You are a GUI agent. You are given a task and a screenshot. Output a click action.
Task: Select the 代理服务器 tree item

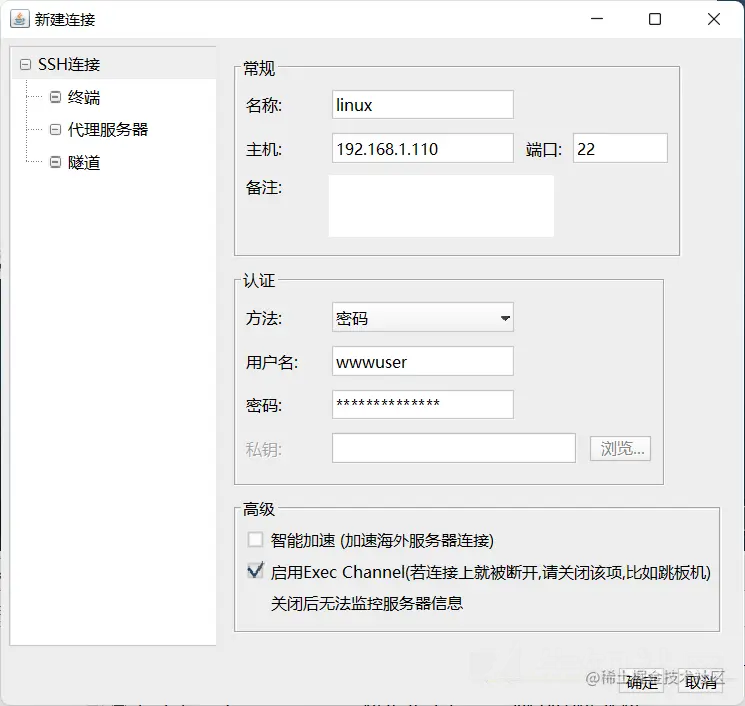pyautogui.click(x=107, y=129)
